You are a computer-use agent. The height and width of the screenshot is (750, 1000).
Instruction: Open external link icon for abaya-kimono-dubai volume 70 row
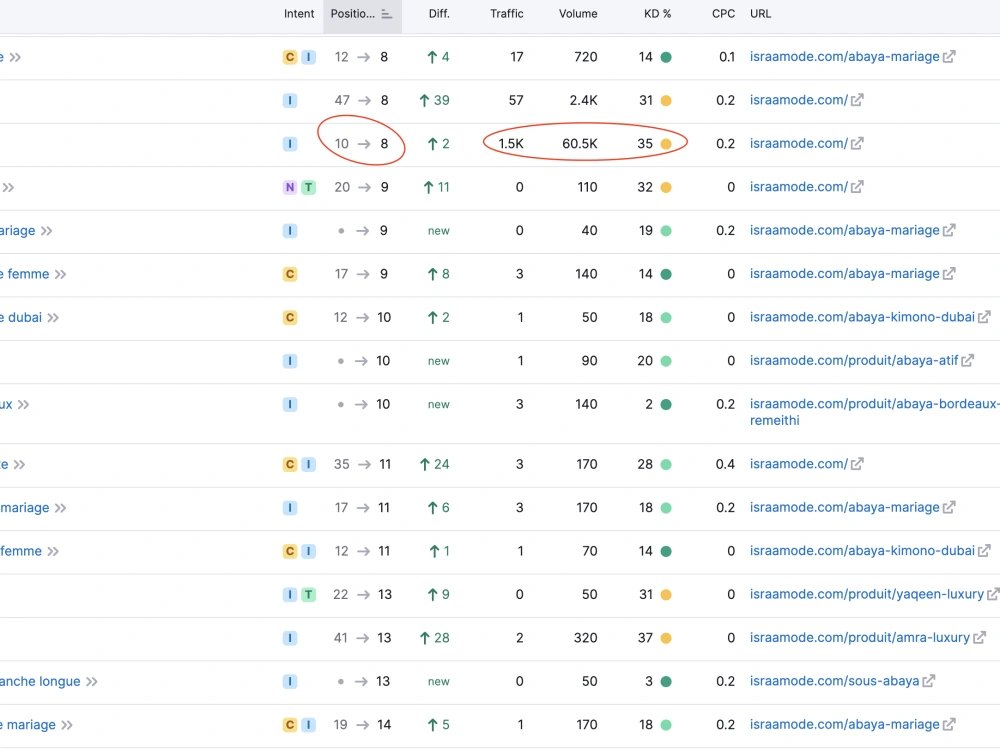[x=984, y=550]
